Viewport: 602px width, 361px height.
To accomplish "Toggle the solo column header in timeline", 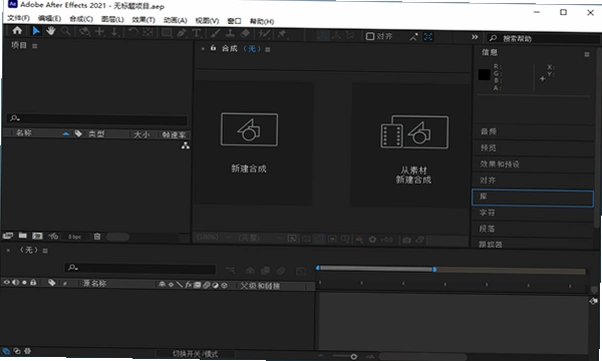I will pos(24,283).
